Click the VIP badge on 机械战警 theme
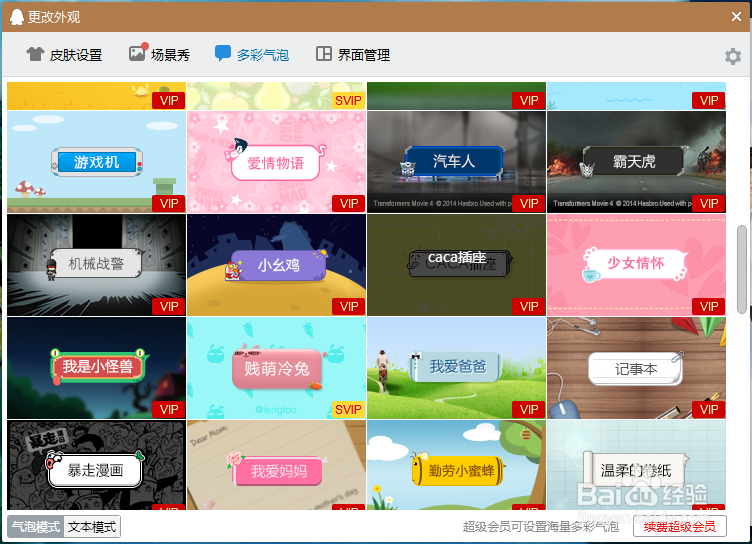 169,307
